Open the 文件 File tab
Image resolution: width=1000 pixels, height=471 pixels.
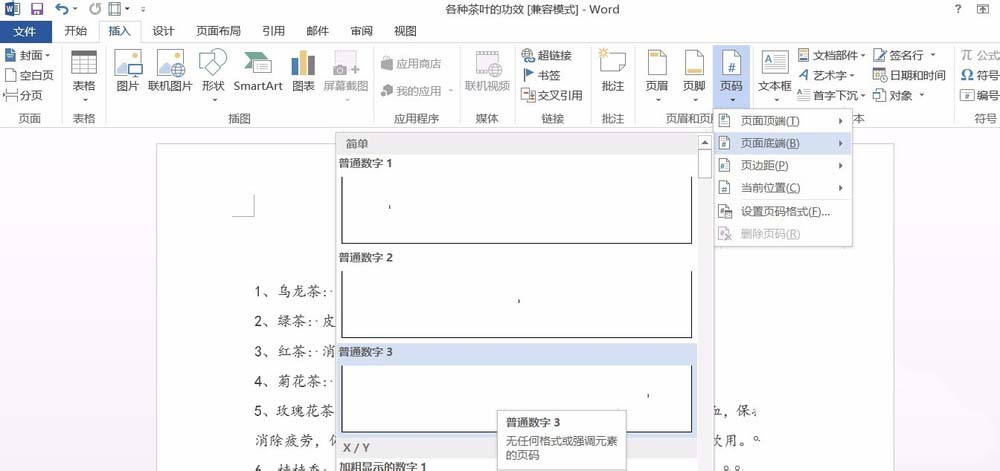[26, 31]
